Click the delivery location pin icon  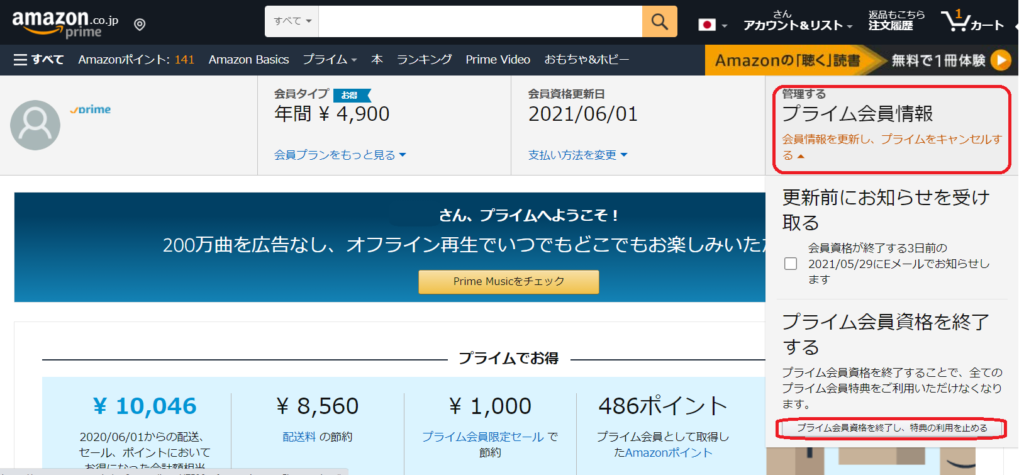(x=139, y=25)
